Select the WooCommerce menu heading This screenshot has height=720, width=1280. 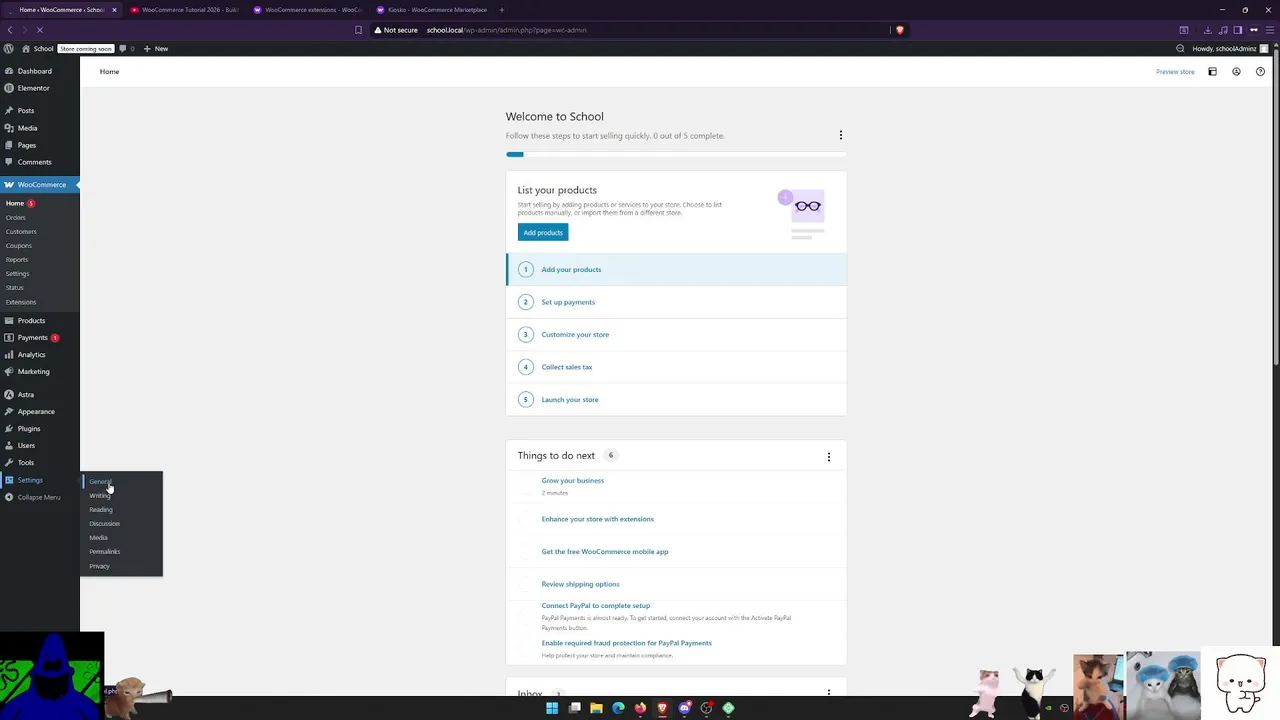(x=40, y=184)
